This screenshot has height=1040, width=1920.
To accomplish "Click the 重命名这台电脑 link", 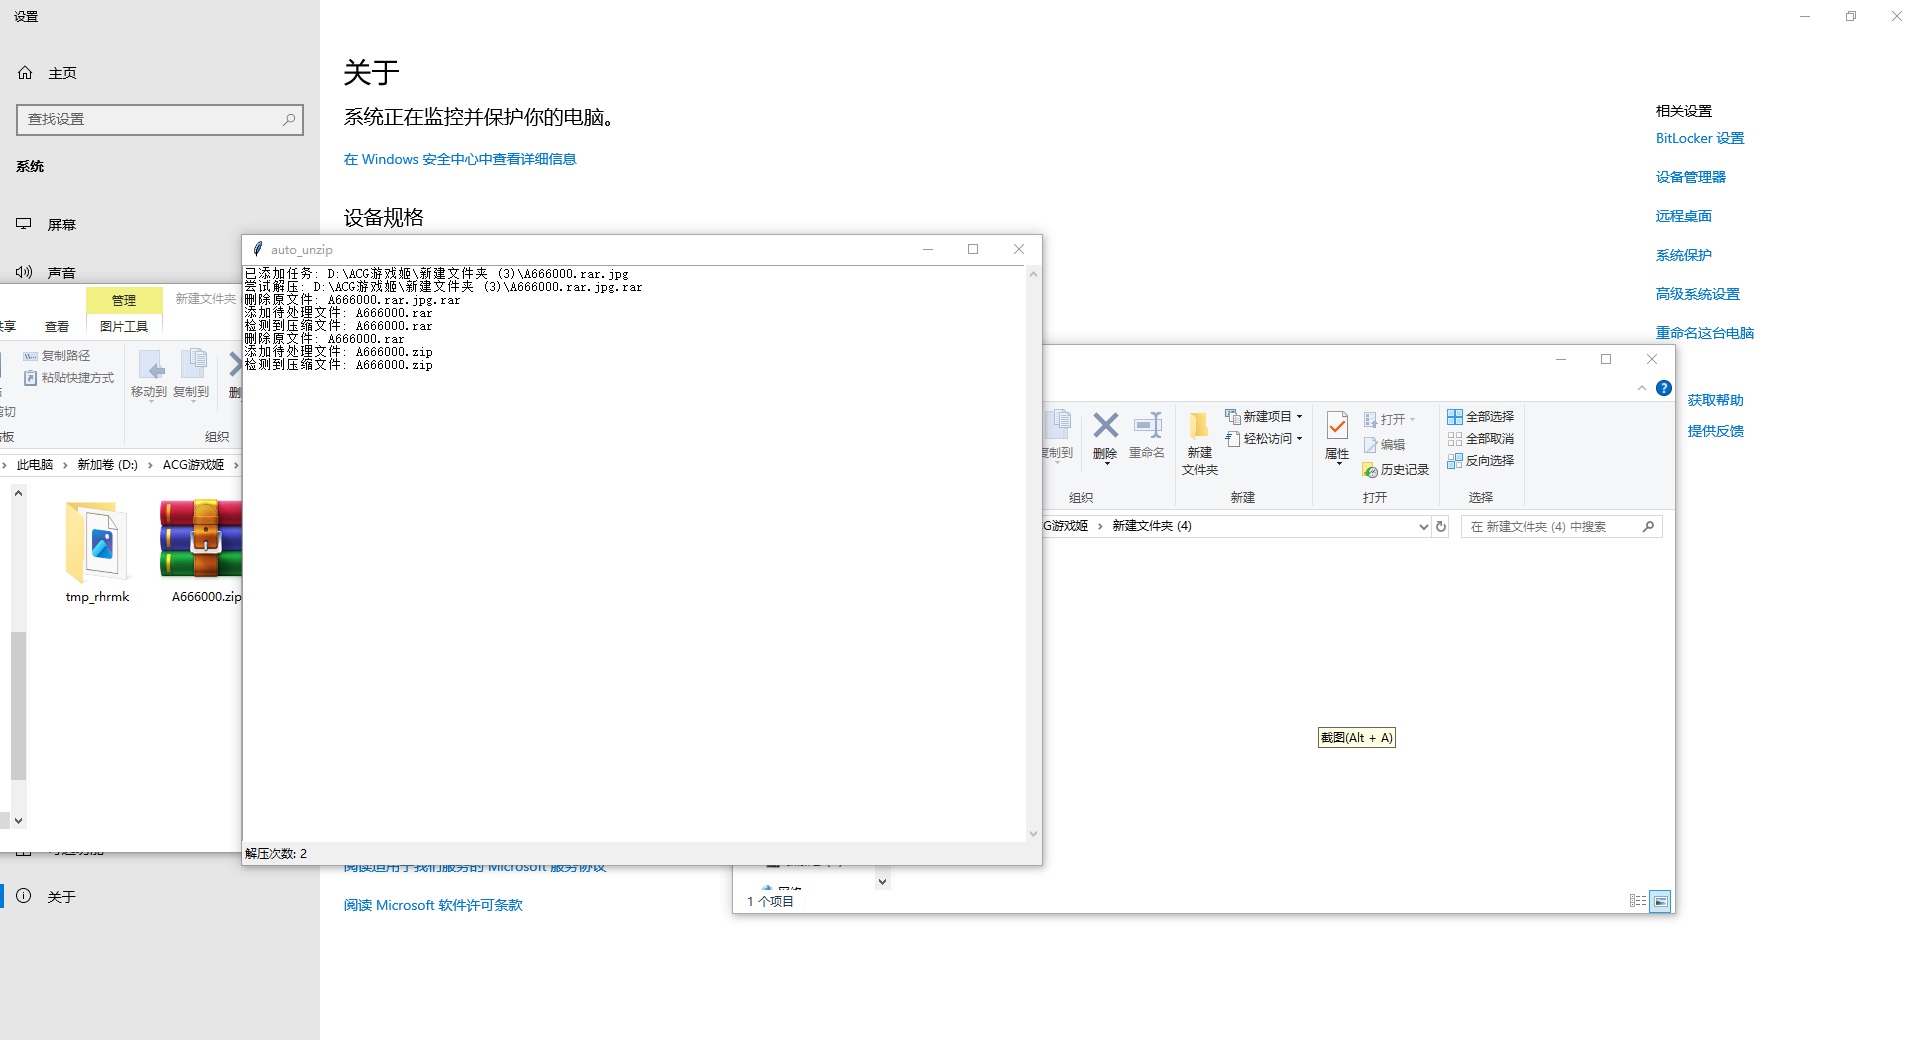I will pyautogui.click(x=1704, y=333).
